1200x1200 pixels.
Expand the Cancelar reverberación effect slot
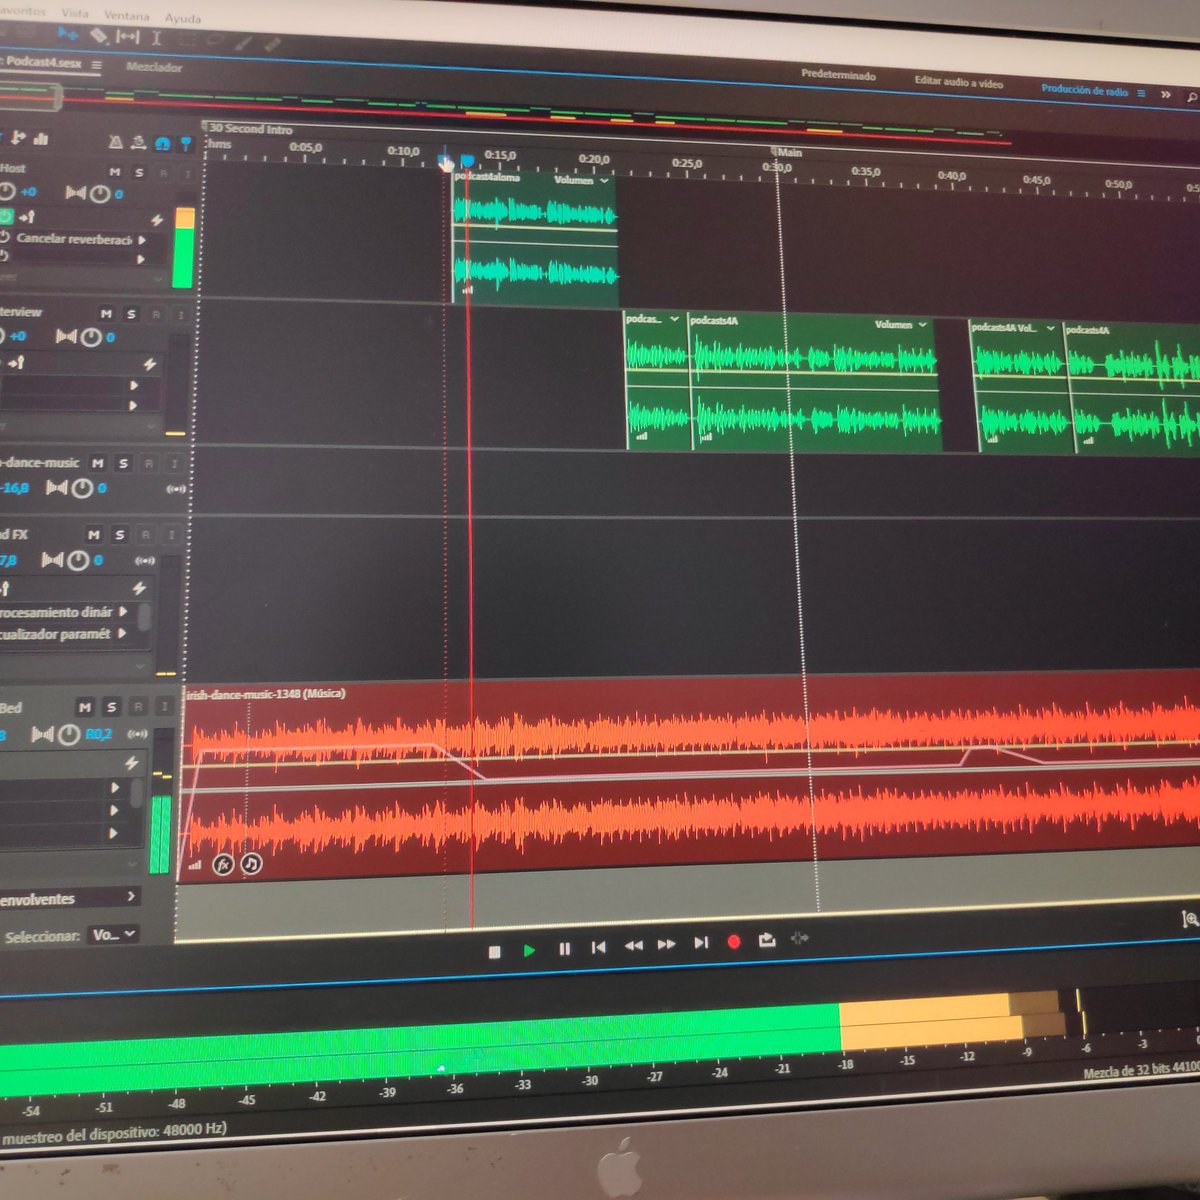click(143, 240)
